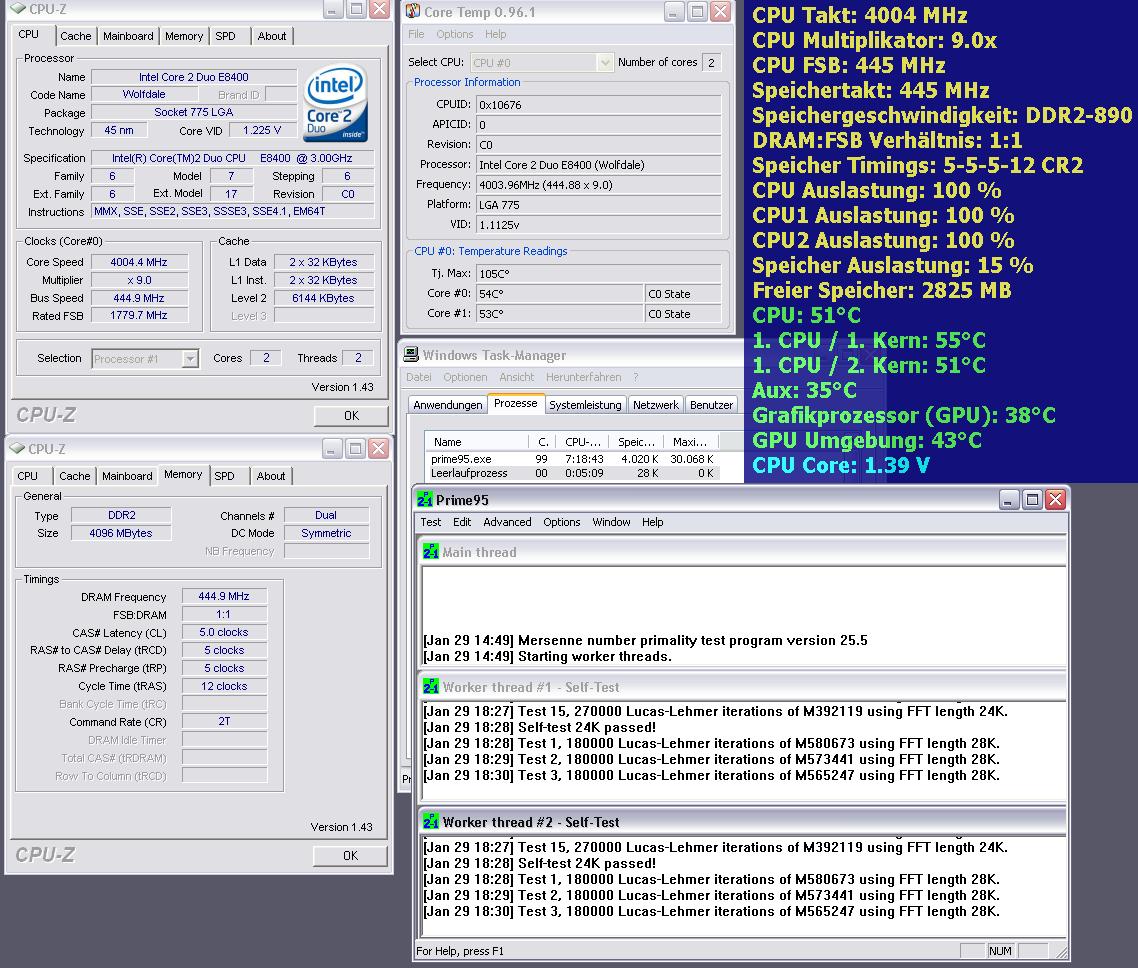Open SPD tab in top CPU-Z window
The height and width of the screenshot is (968, 1138).
225,36
